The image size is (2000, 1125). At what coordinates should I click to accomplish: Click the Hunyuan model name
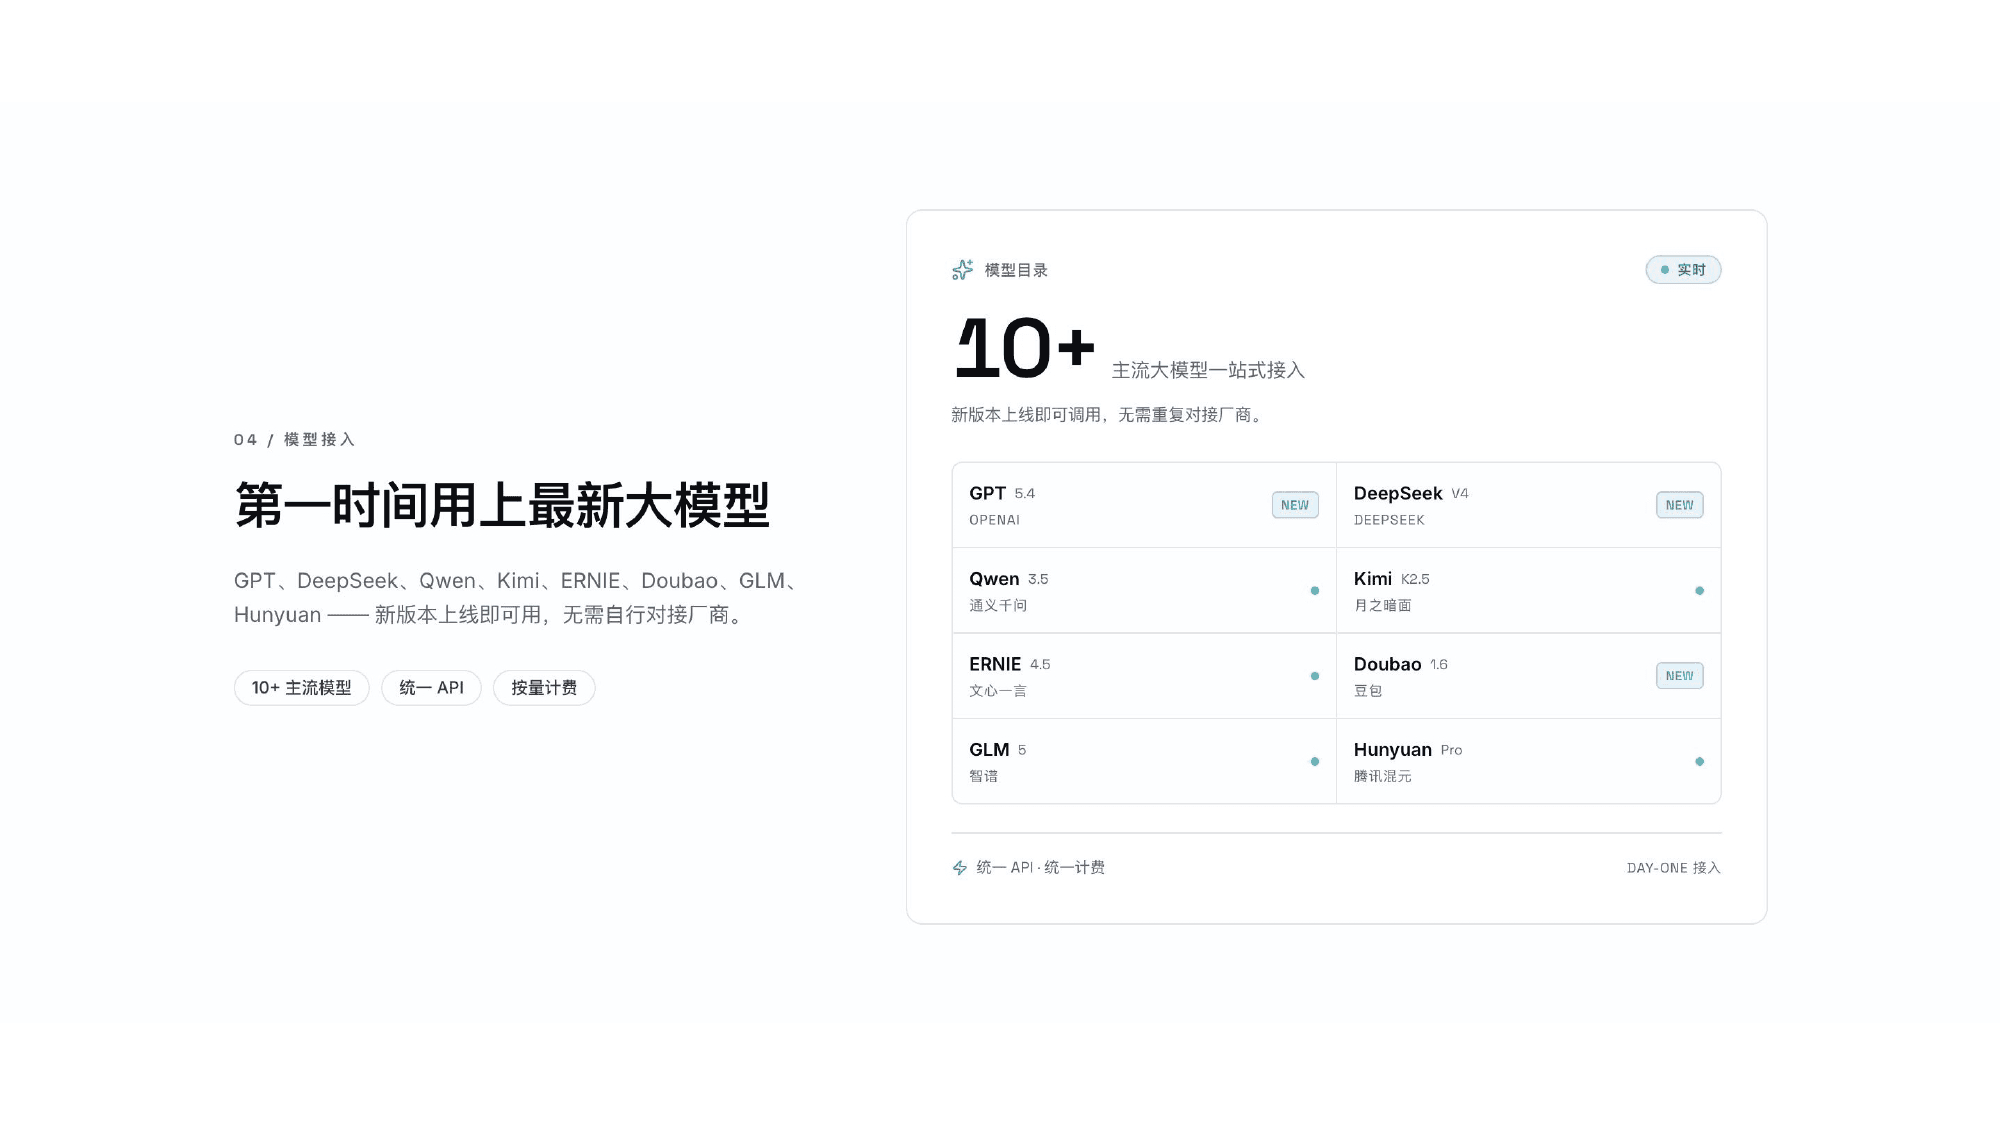pyautogui.click(x=1393, y=750)
